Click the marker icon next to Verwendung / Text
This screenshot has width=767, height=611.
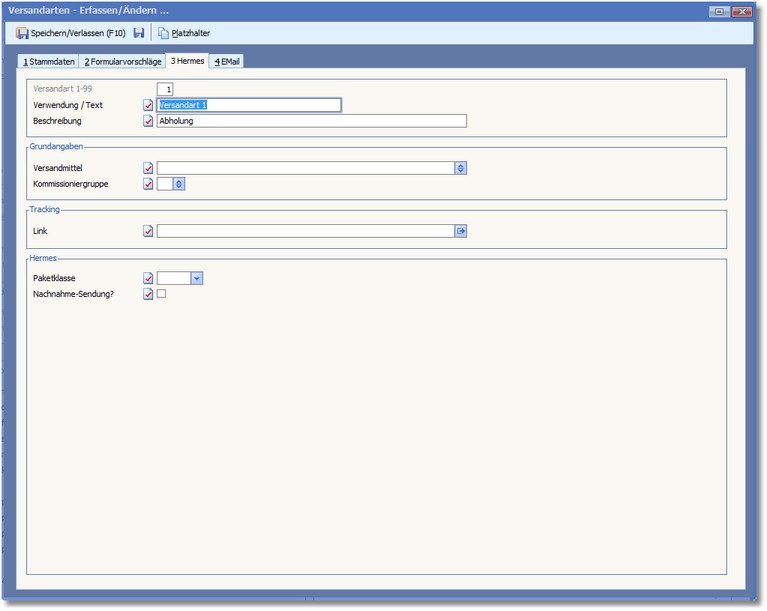149,105
